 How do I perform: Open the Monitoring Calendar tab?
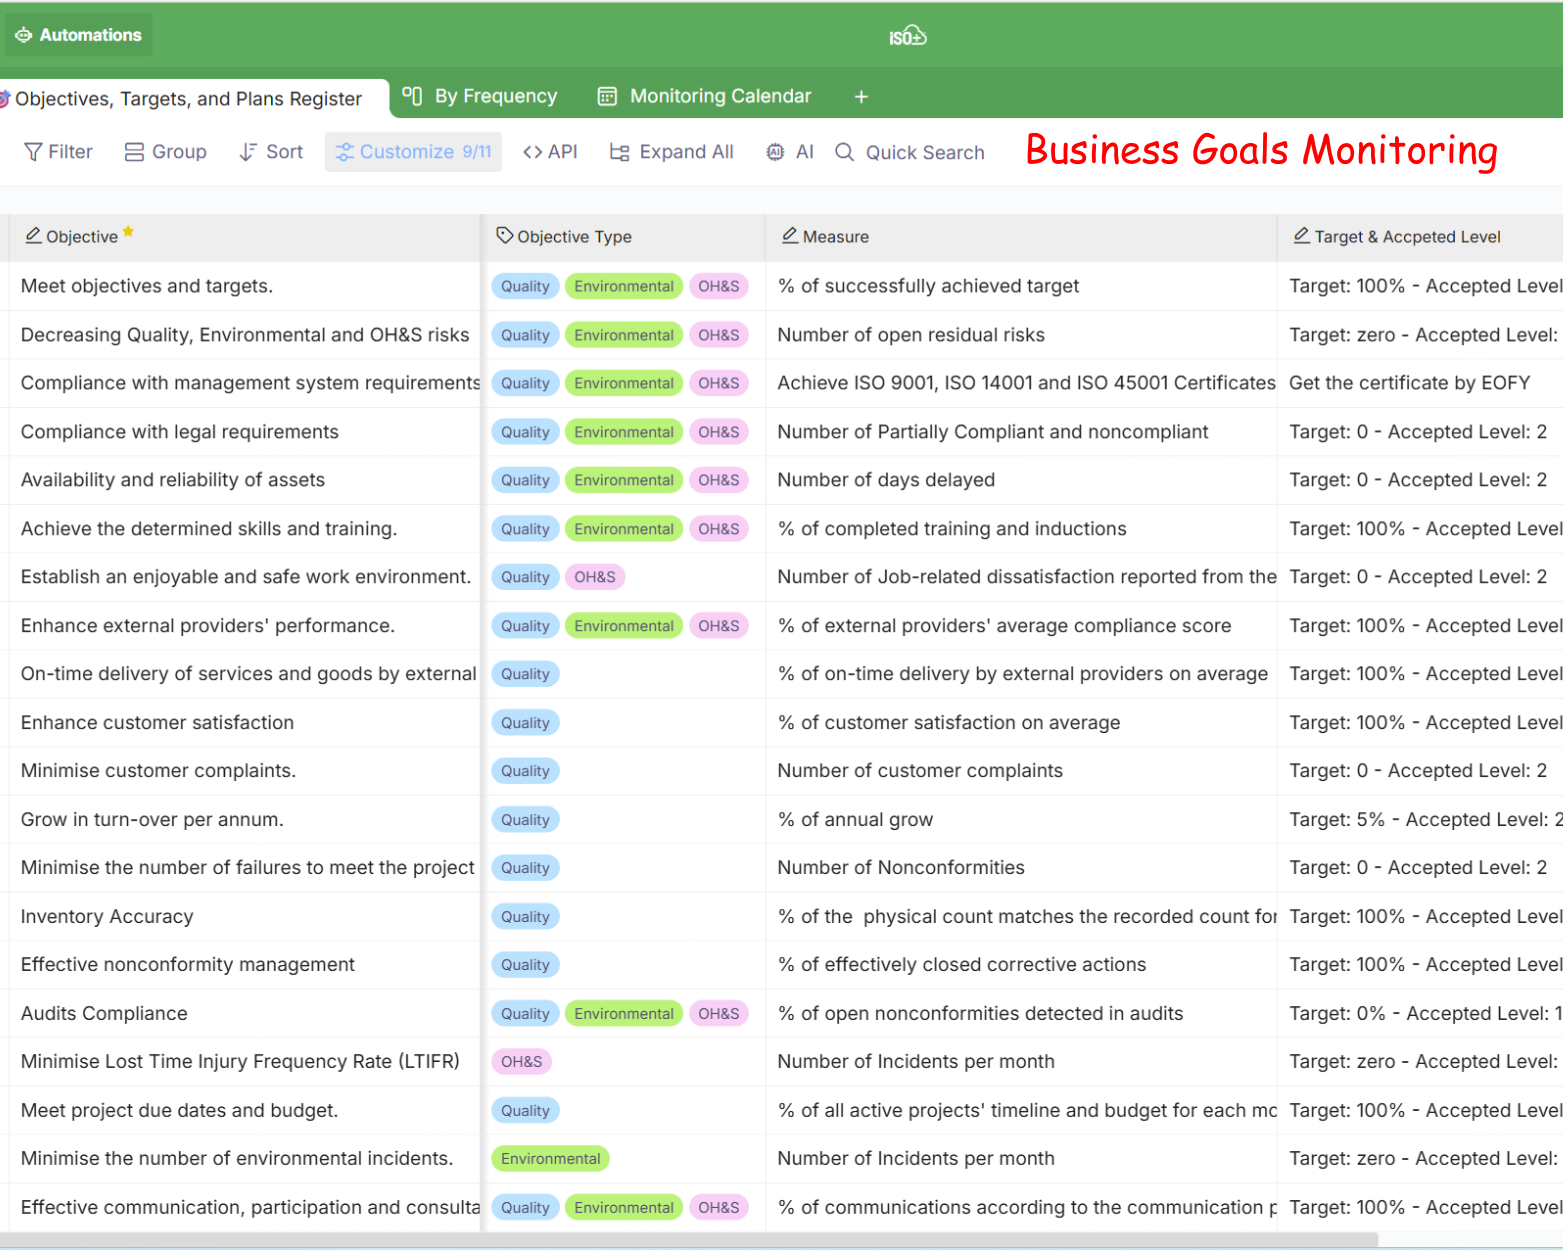tap(705, 96)
